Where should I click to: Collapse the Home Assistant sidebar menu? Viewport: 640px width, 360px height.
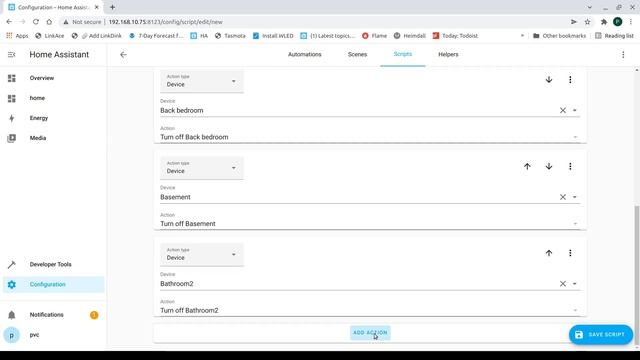click(11, 55)
